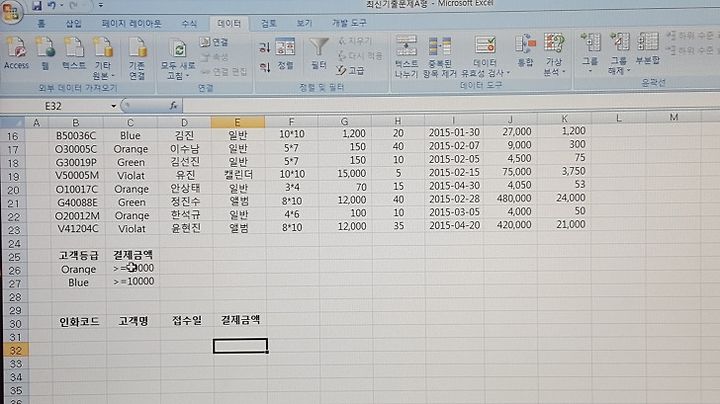
Task: Switch to Home (홈) tab
Action: 41,23
